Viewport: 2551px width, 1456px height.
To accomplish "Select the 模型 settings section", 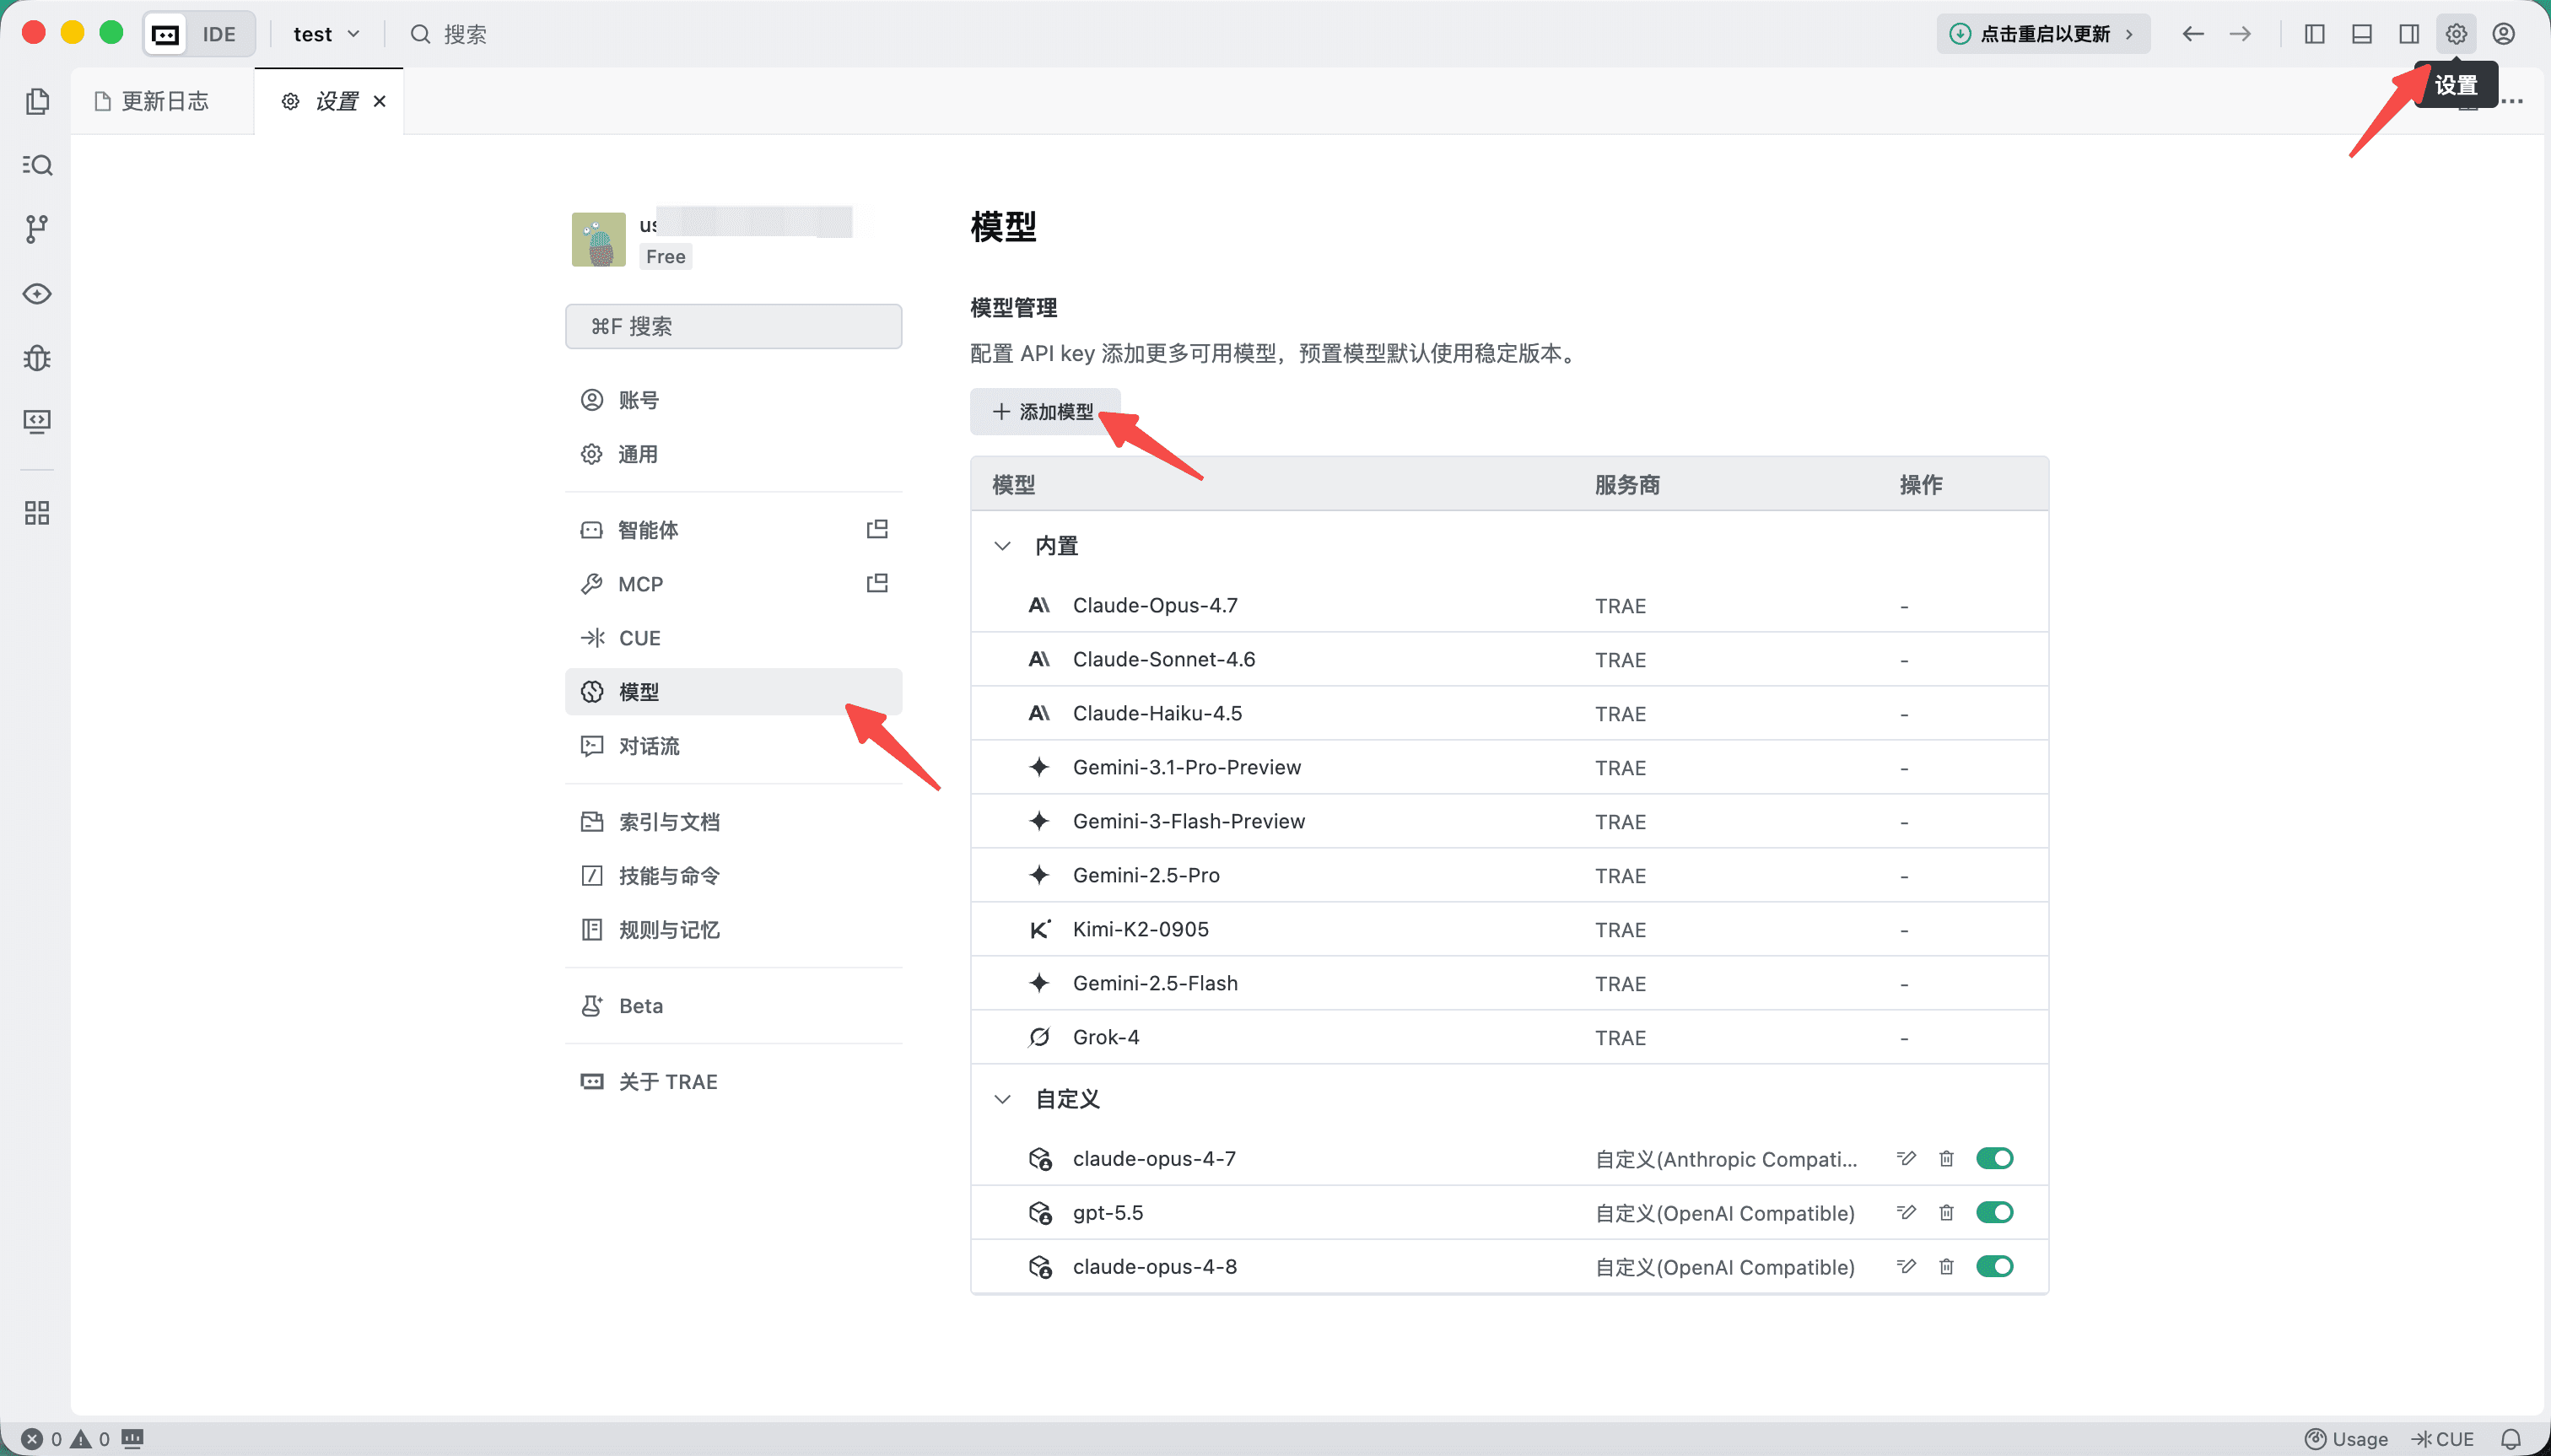I will (x=733, y=691).
